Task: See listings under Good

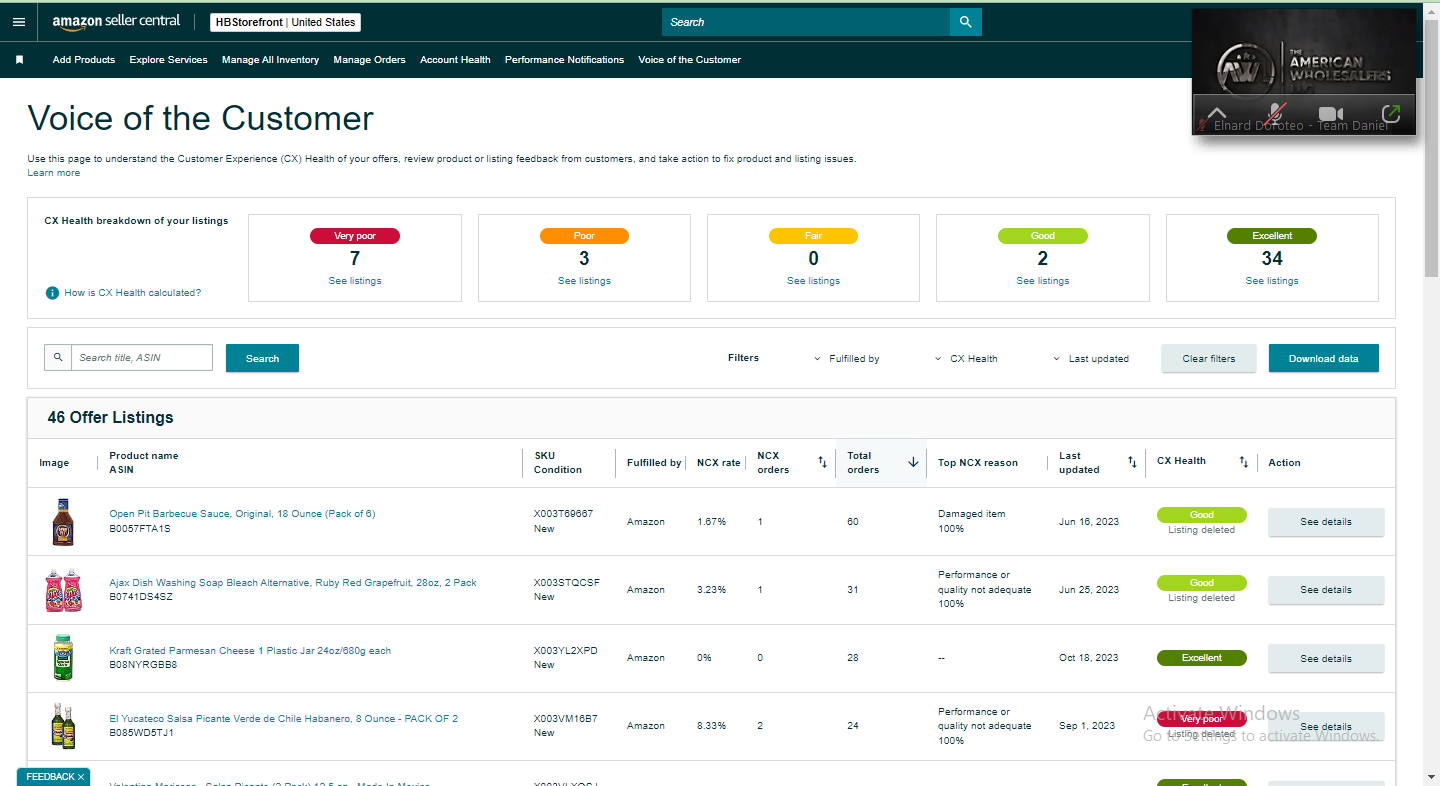Action: [x=1043, y=281]
